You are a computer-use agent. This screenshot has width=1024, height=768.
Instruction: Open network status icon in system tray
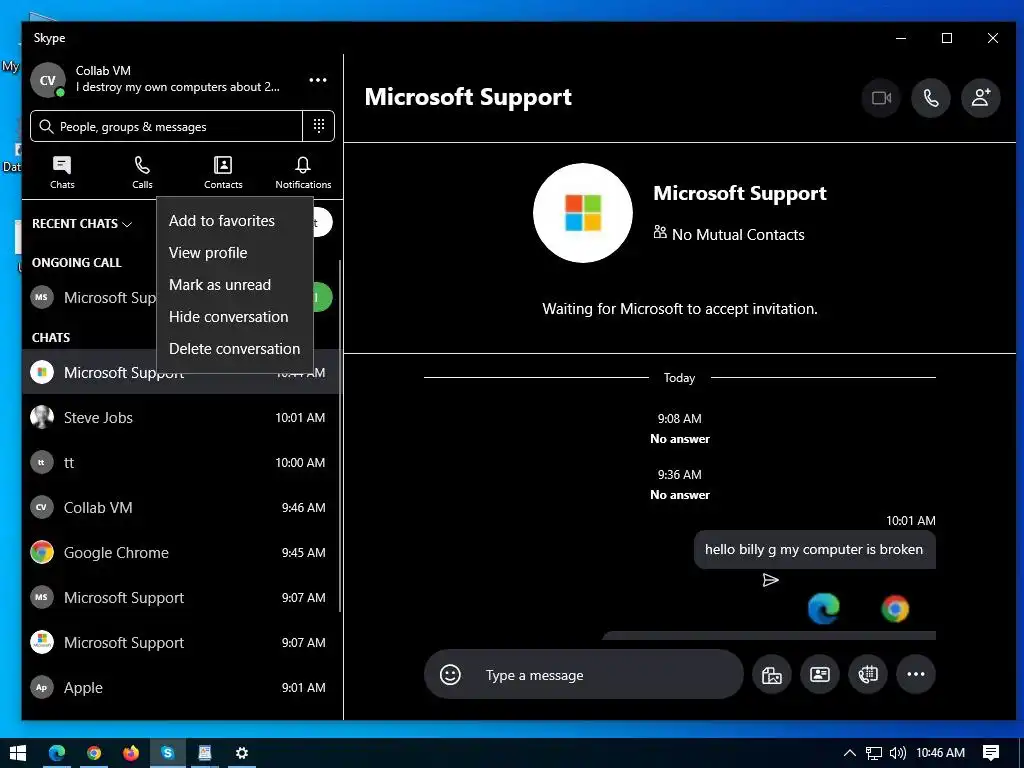(874, 753)
